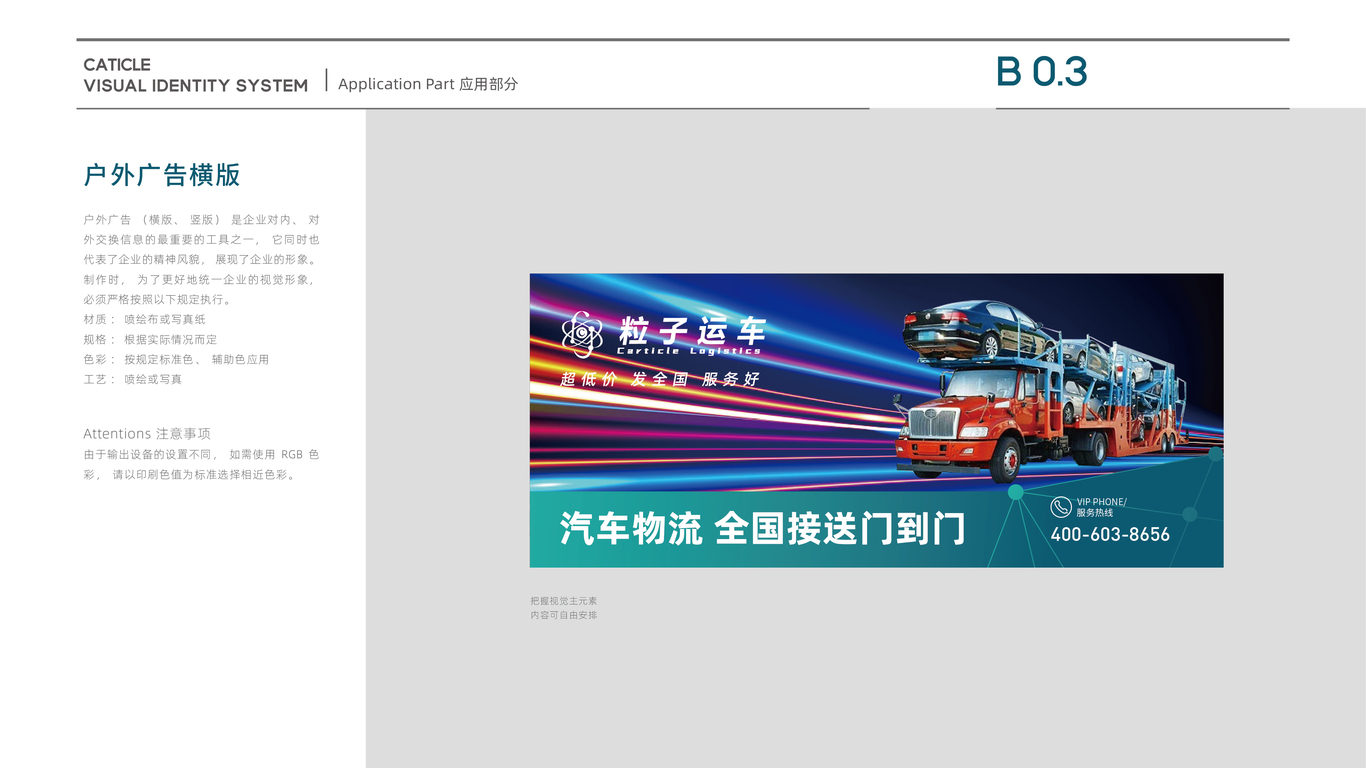
Task: Click the atom logo on the banner
Action: [x=582, y=334]
